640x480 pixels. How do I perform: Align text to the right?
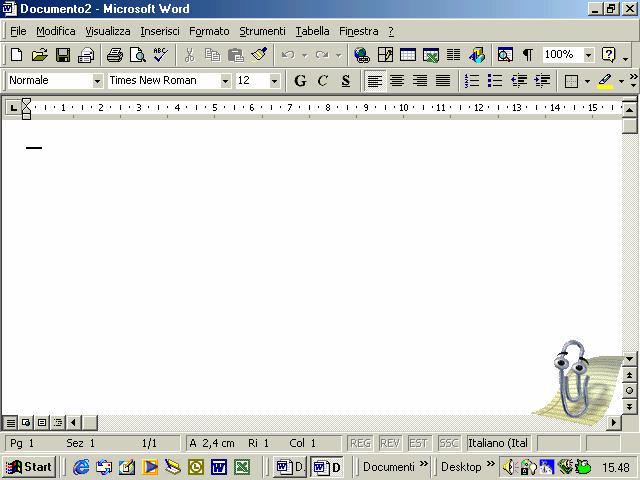click(x=420, y=81)
